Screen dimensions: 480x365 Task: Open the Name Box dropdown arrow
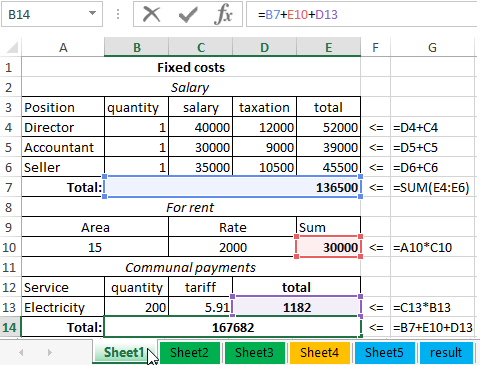click(x=92, y=14)
